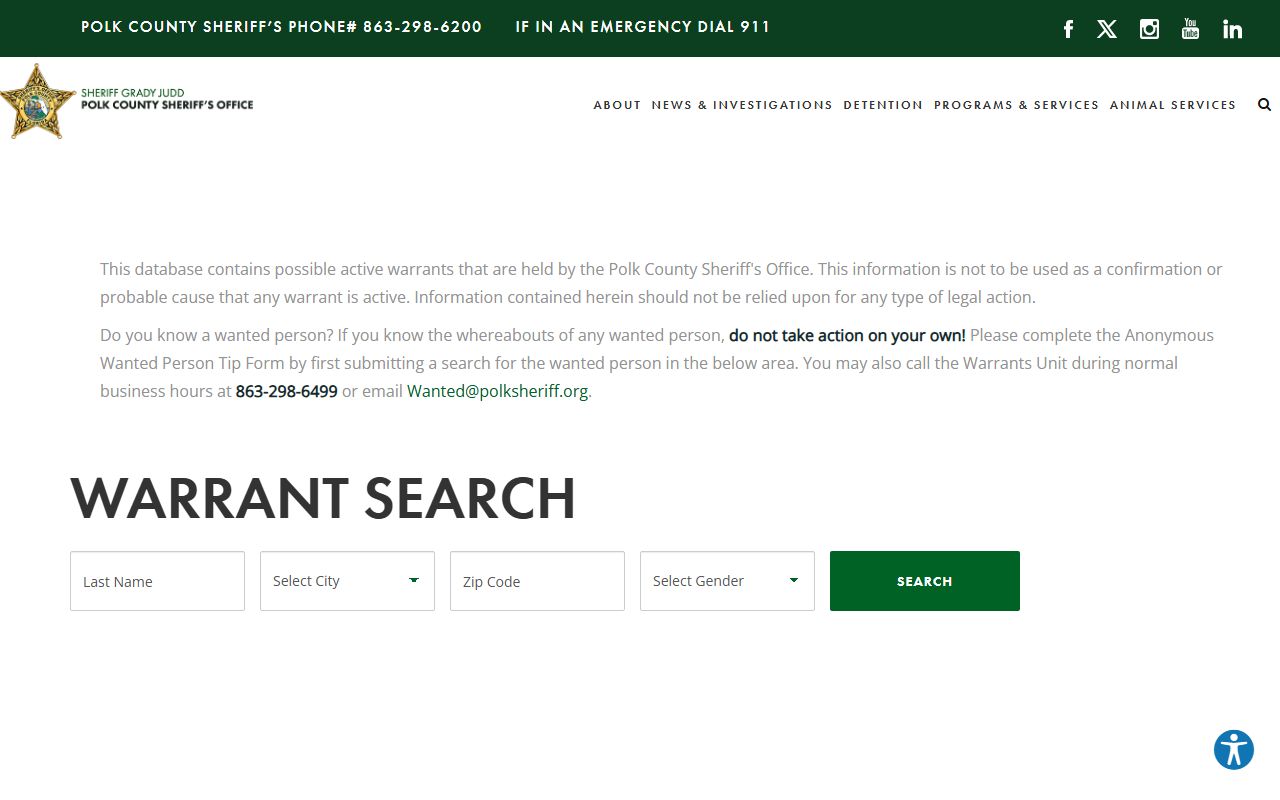Click the Sheriff's phone 863-298-6200 text
The image size is (1280, 800).
281,27
